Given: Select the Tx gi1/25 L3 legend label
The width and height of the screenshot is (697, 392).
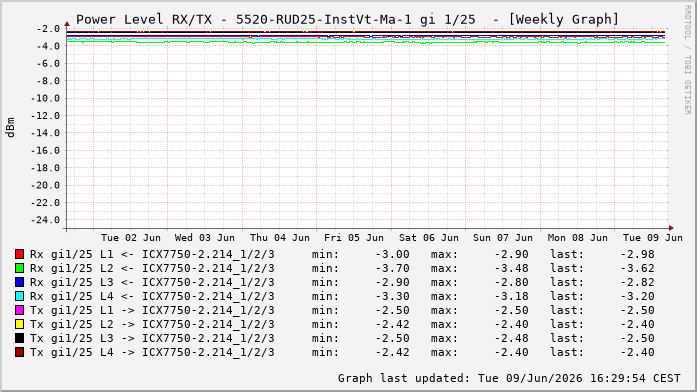Looking at the screenshot, I should [152, 339].
